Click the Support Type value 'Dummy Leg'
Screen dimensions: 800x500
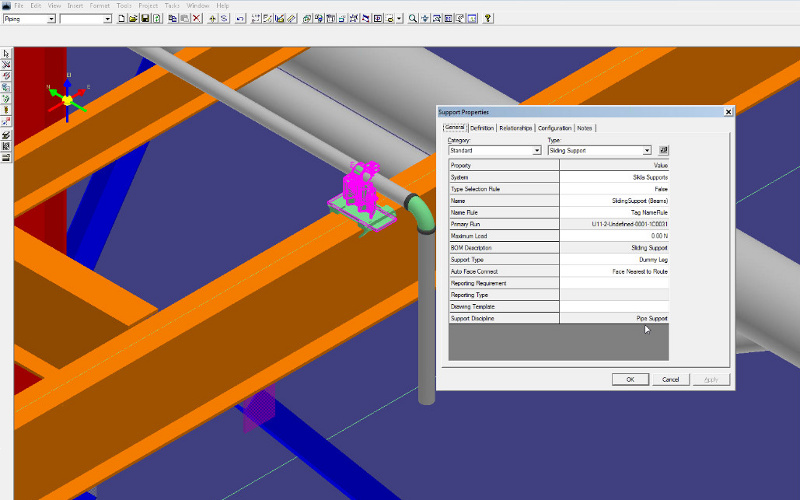pyautogui.click(x=614, y=259)
